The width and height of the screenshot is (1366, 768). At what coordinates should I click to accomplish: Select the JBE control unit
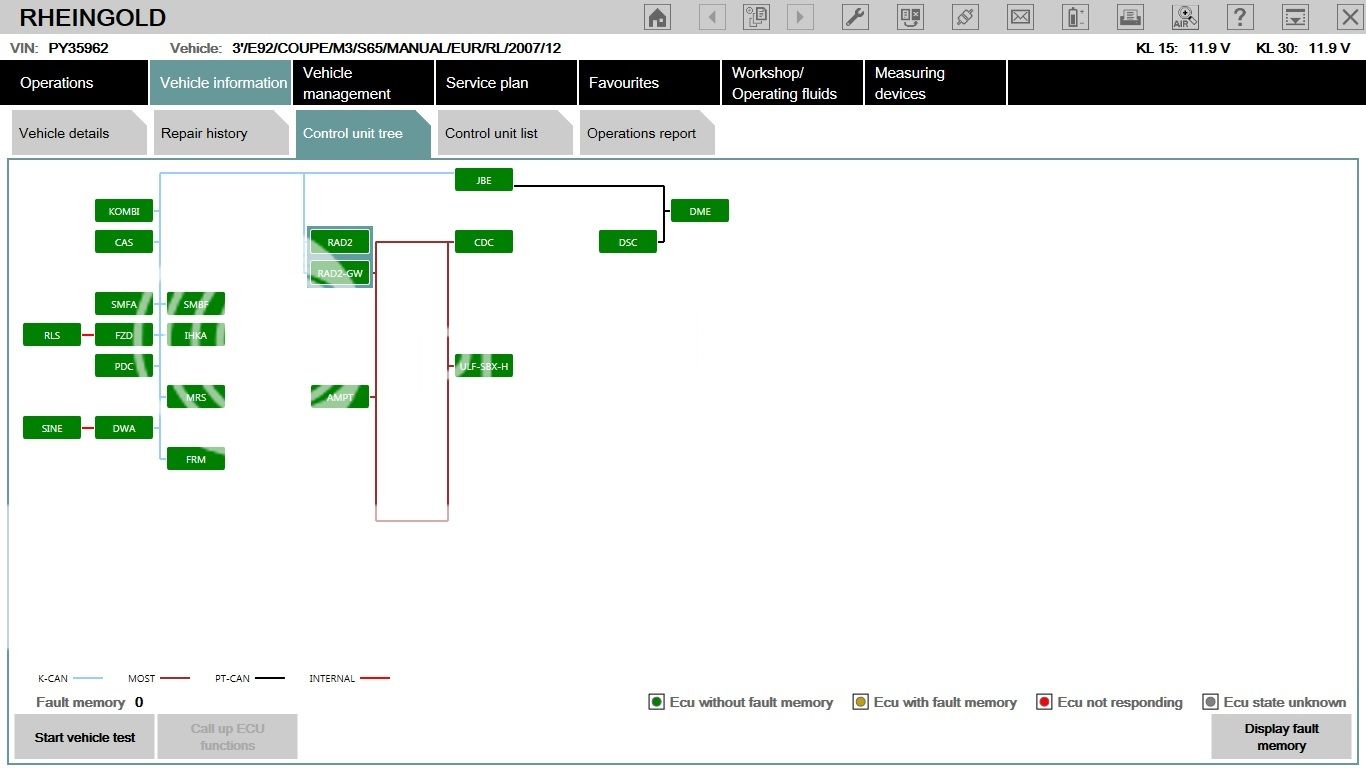484,180
